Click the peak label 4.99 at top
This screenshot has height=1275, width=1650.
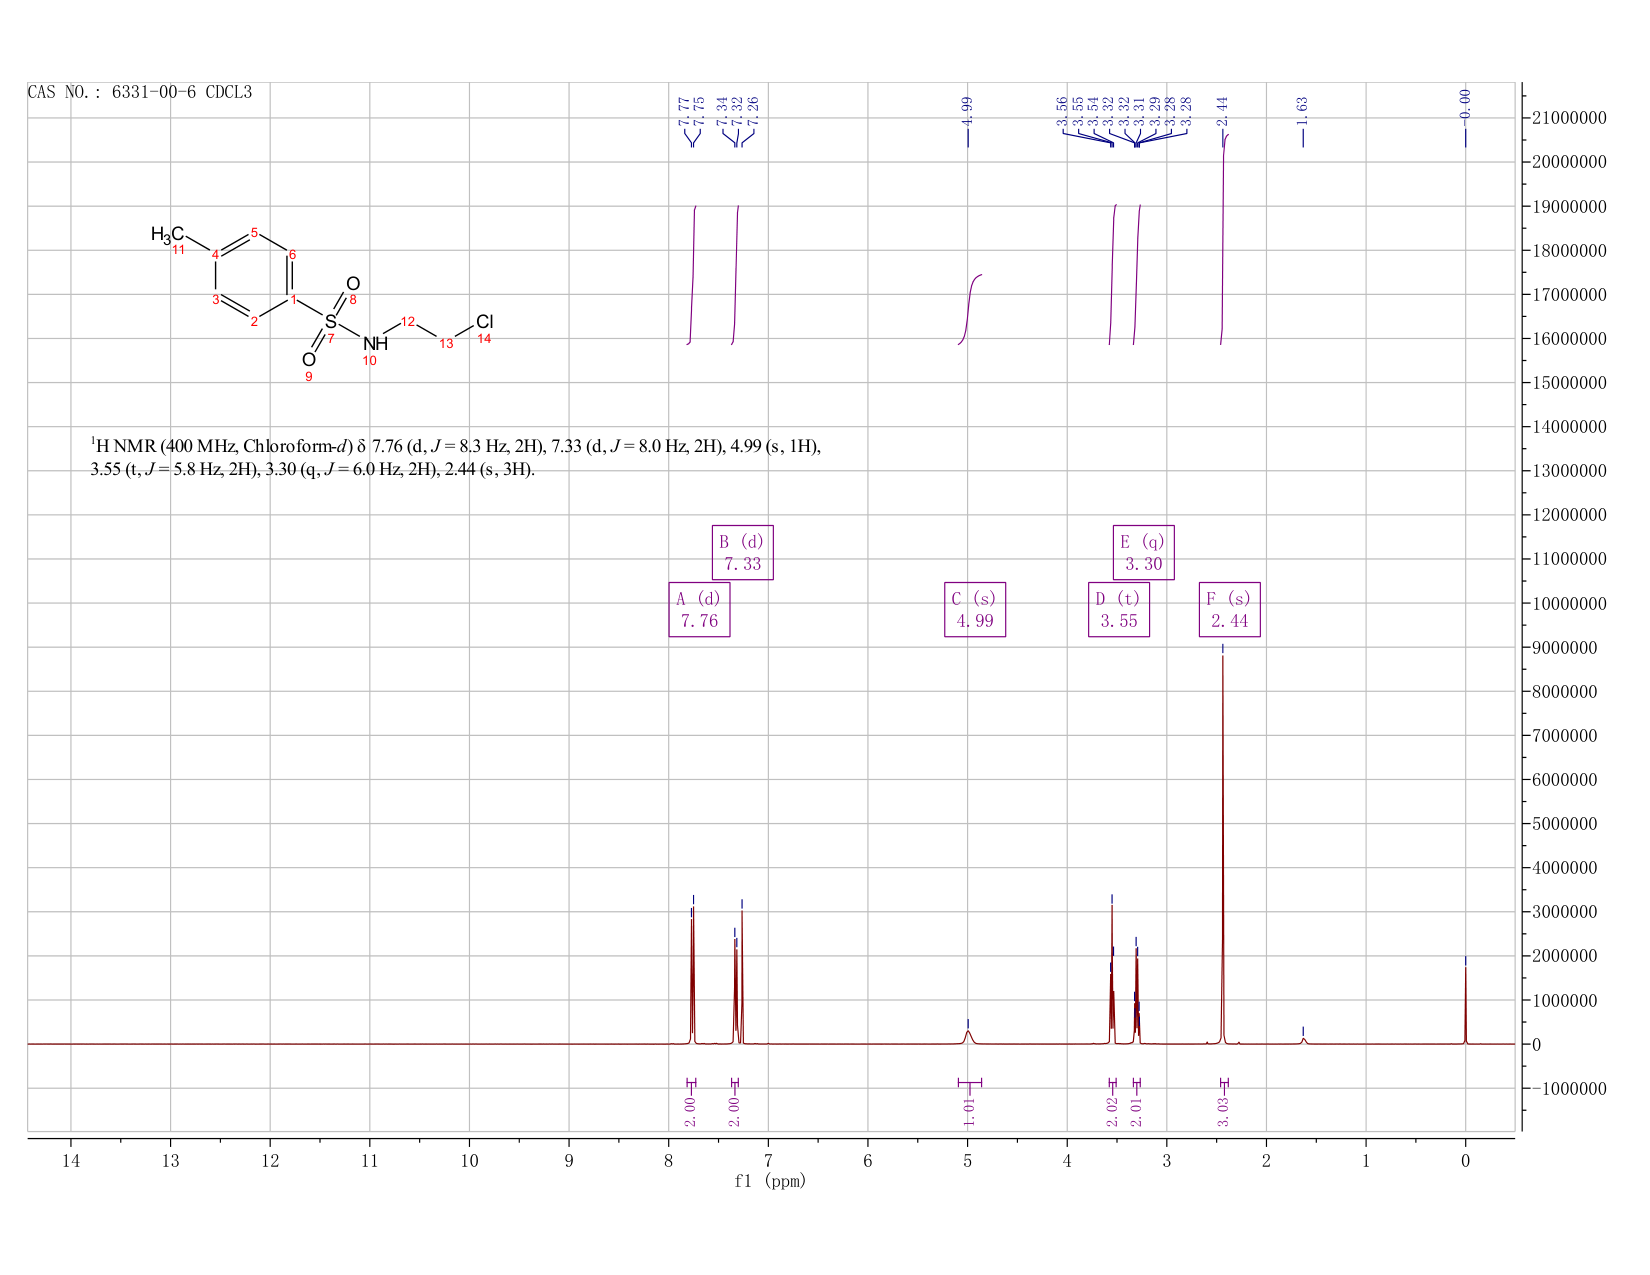(967, 110)
